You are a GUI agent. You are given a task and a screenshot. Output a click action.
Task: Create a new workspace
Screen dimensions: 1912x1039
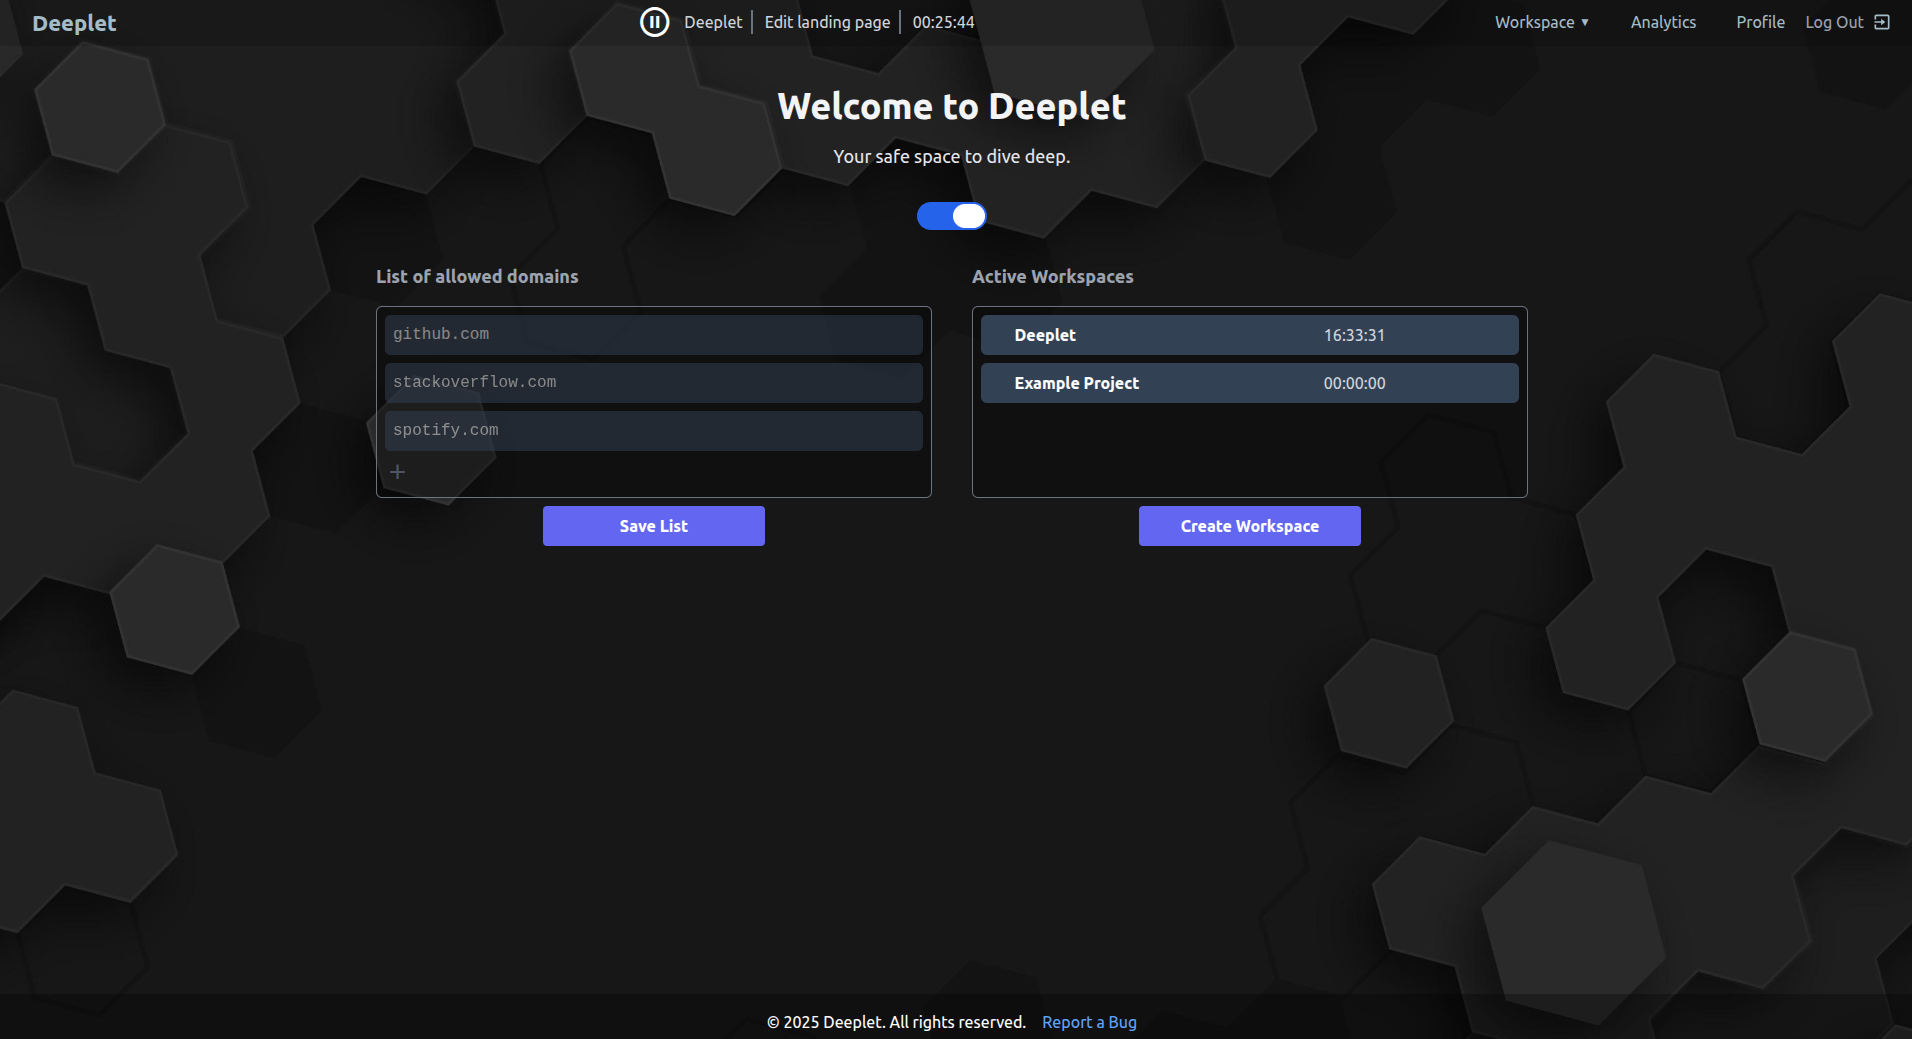click(1249, 525)
